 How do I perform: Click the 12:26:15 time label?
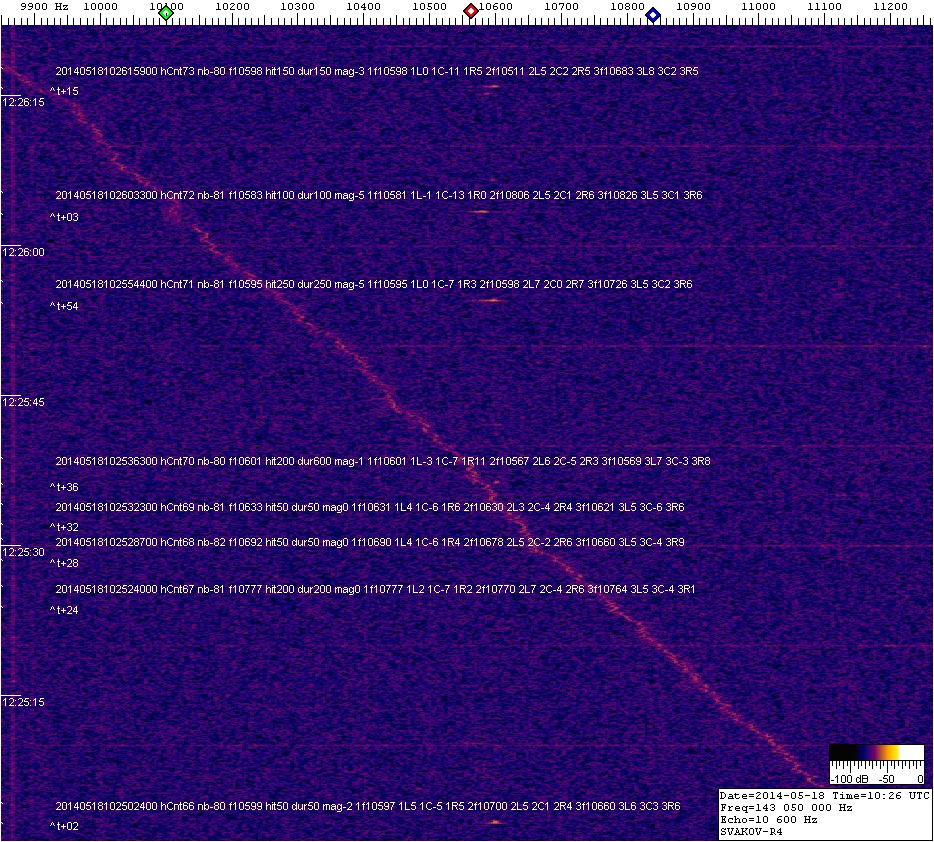[23, 102]
